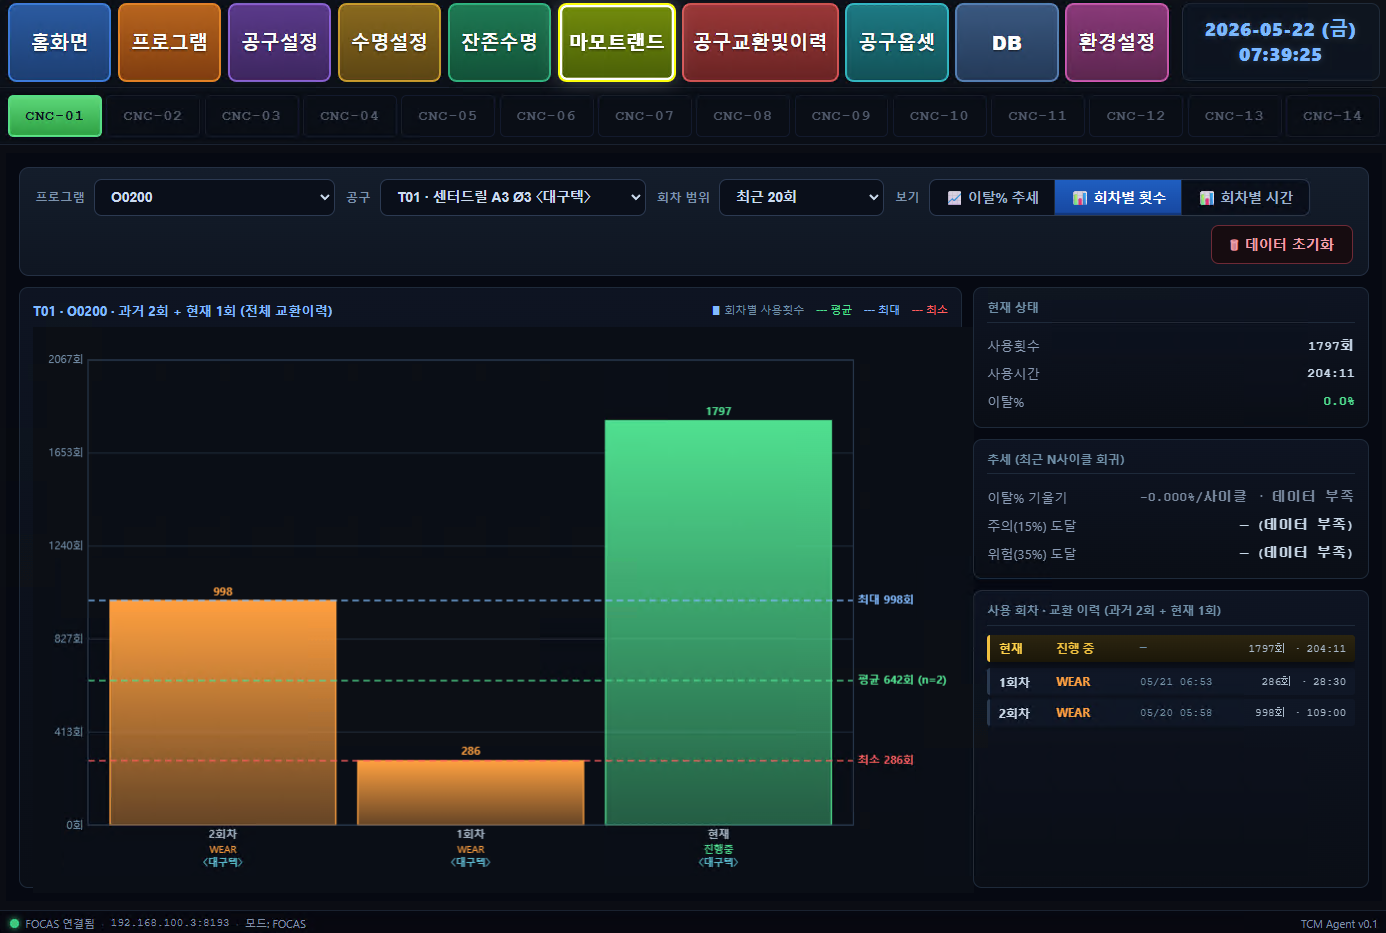Click the 사용시간 value 204:11
Screen dimensions: 1386x933
(1331, 373)
